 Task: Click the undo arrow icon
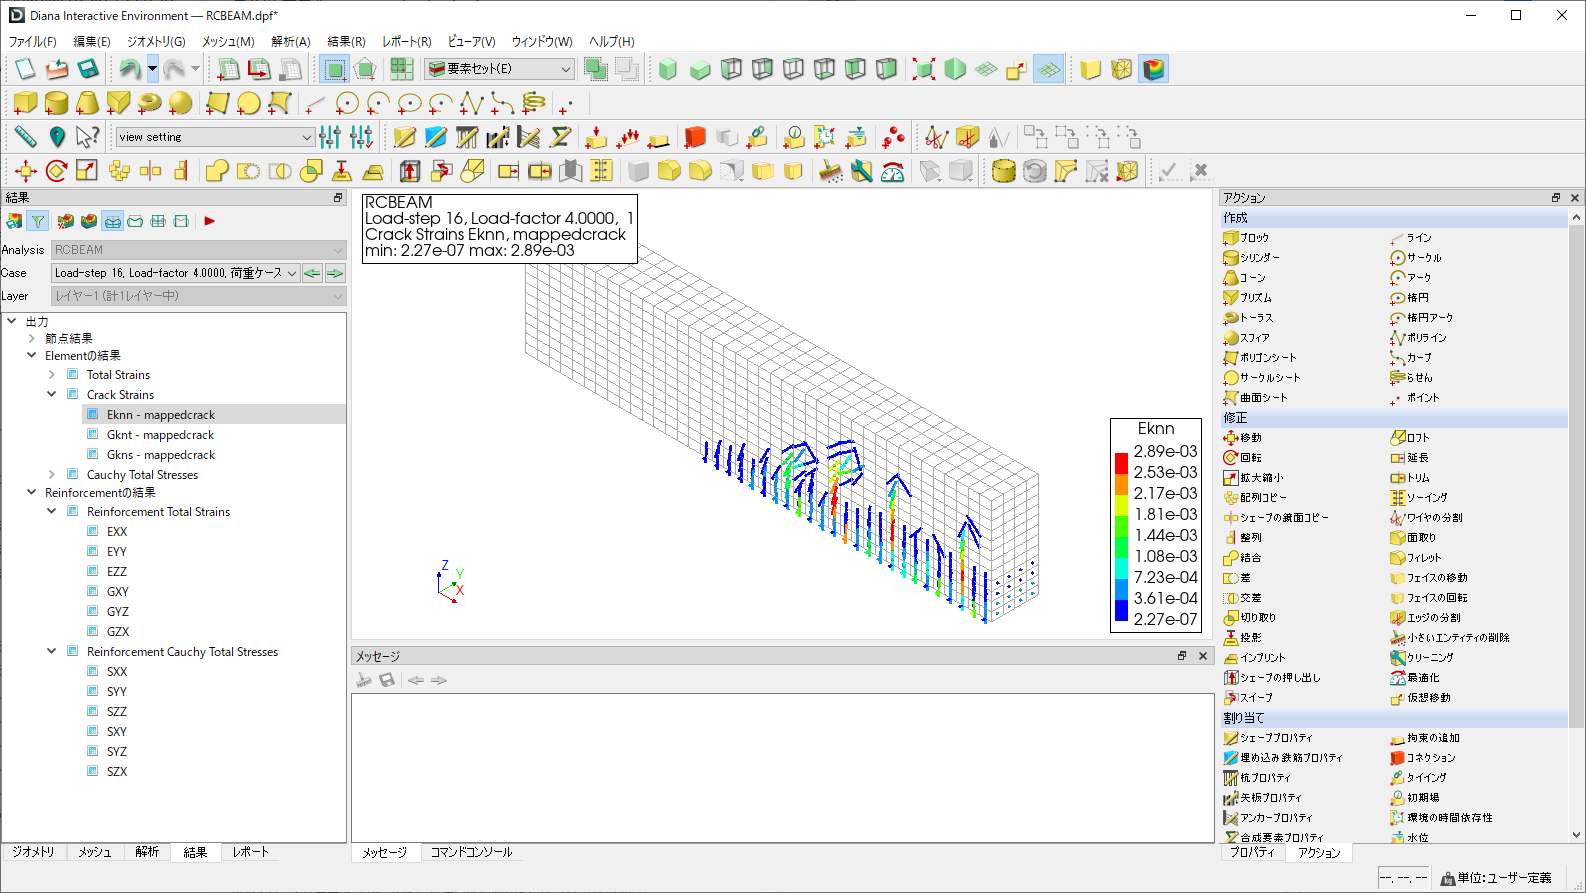(129, 69)
